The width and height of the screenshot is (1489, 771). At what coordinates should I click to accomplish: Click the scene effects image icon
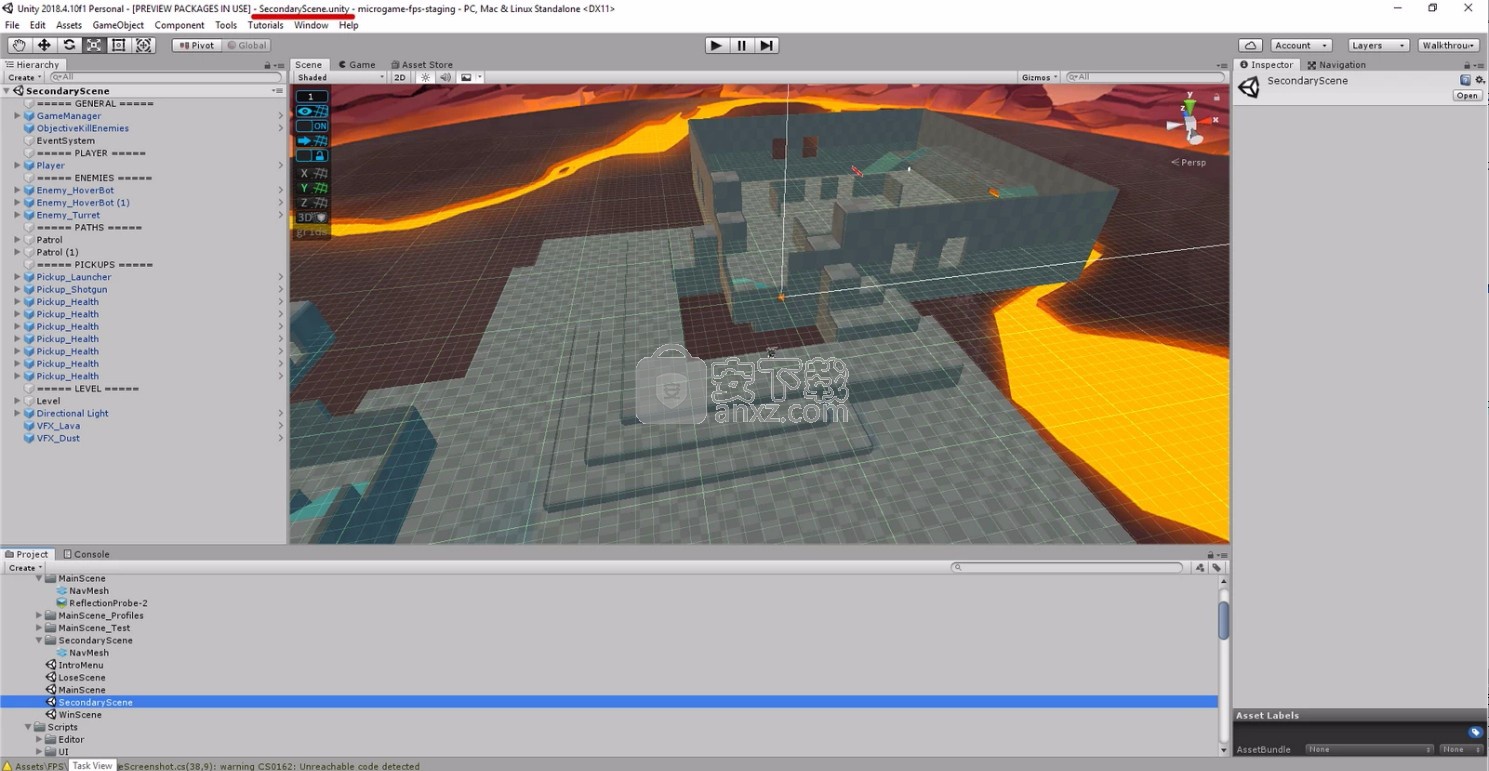pyautogui.click(x=466, y=77)
